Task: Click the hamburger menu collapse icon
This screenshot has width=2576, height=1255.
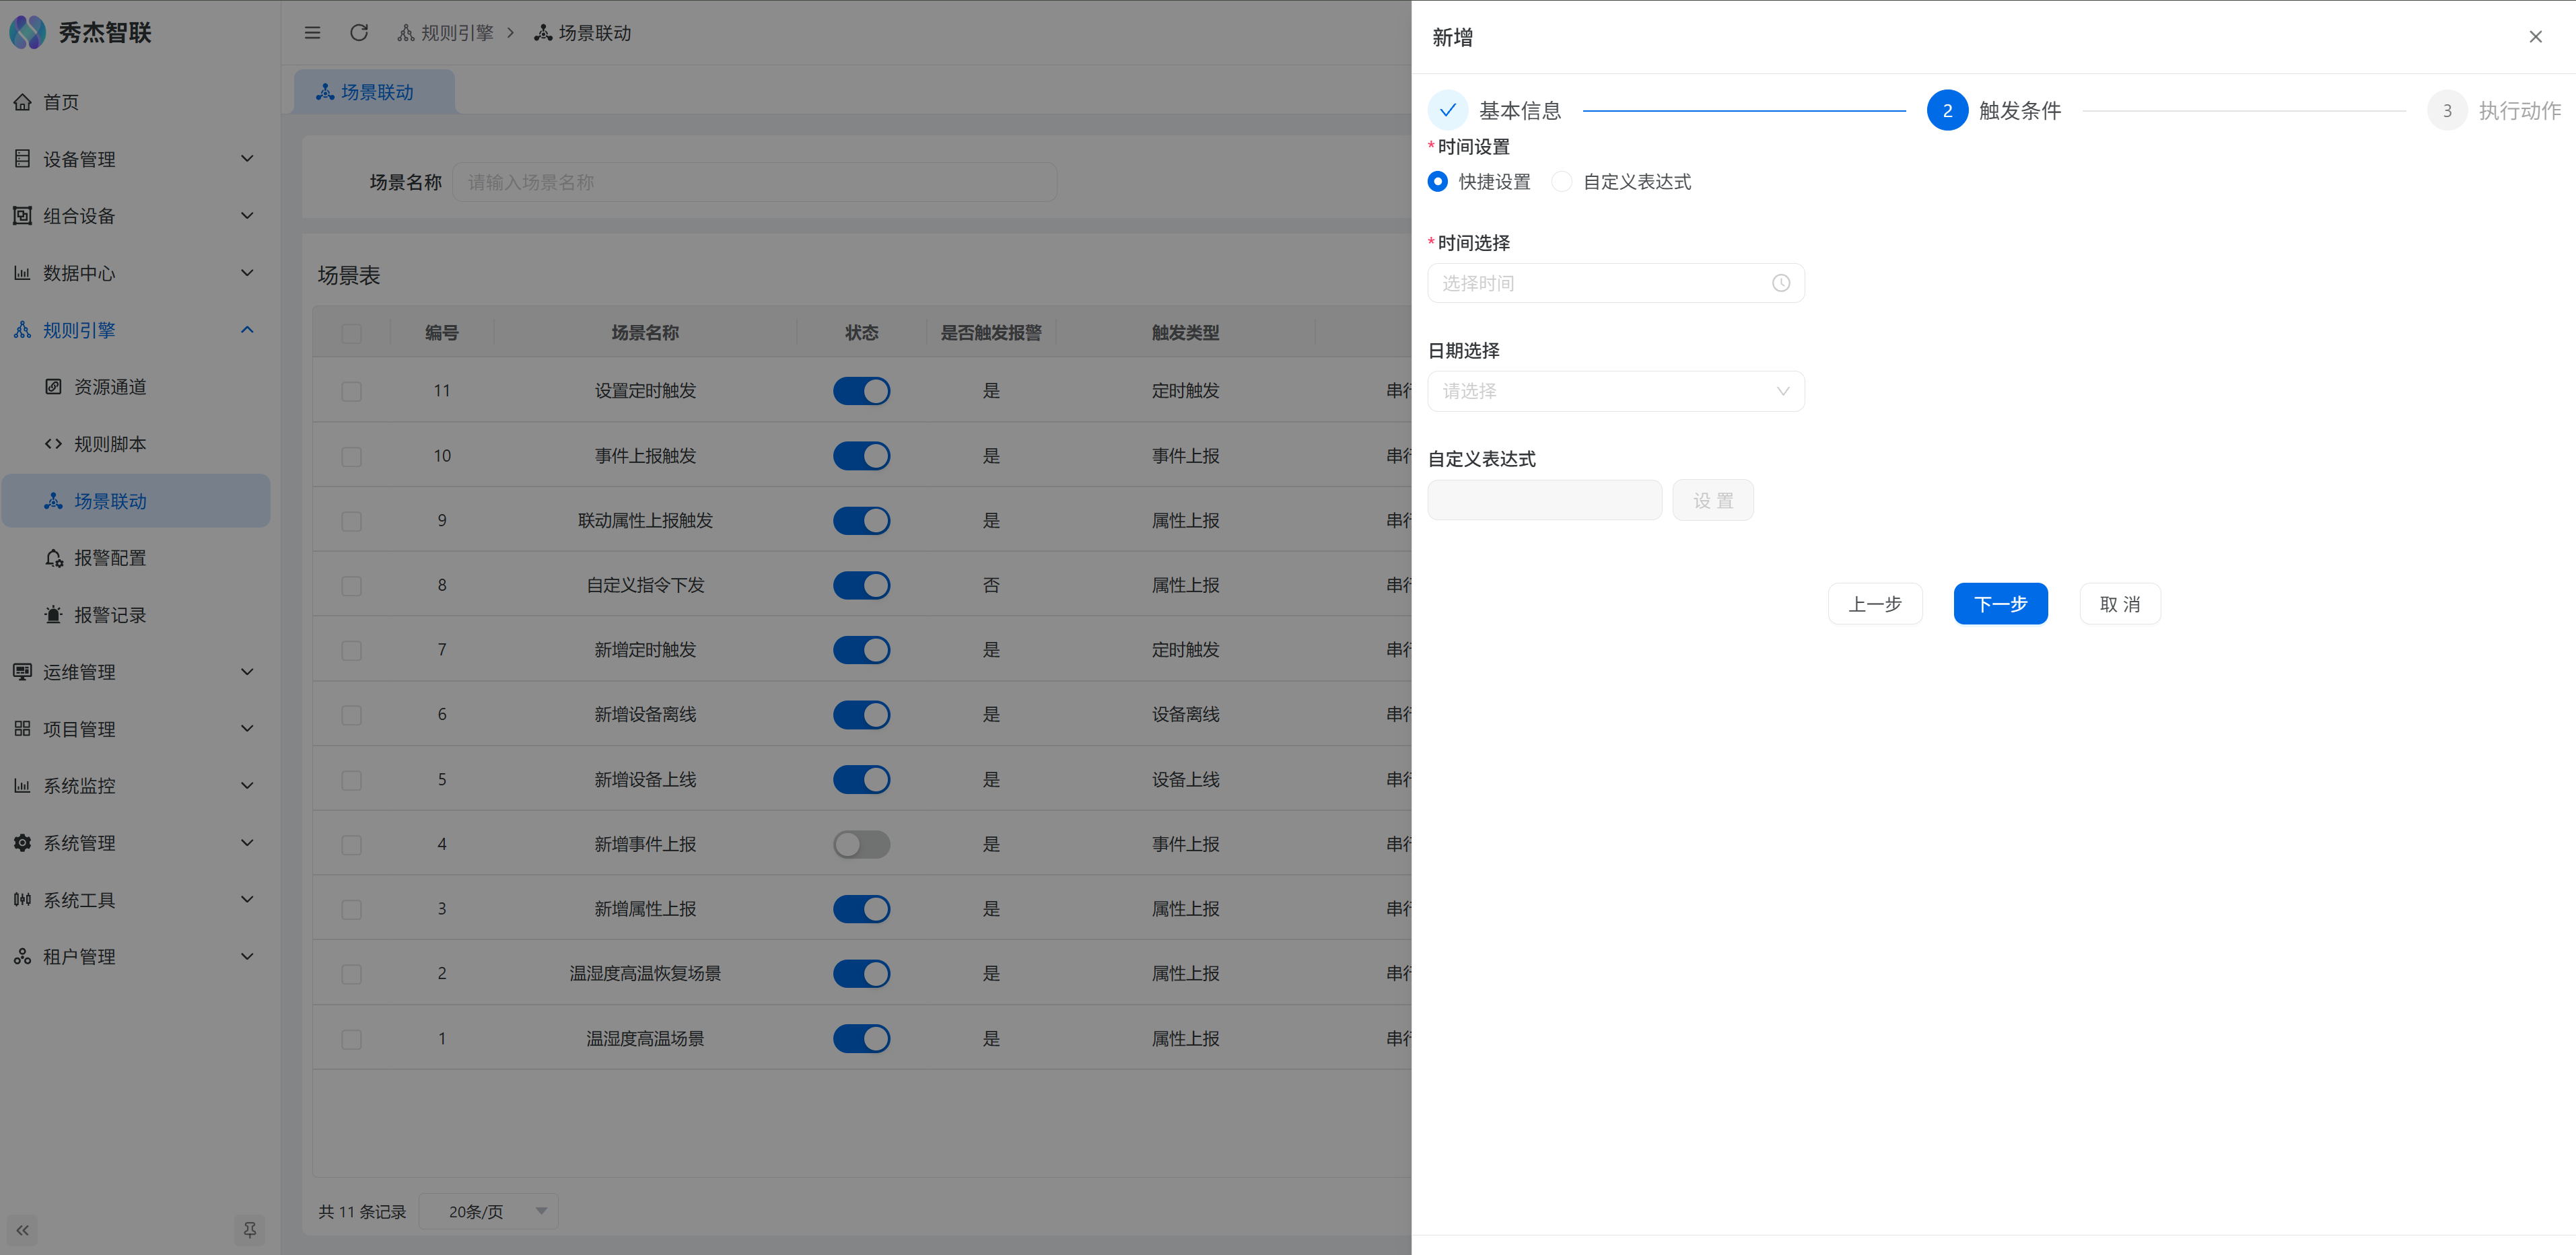Action: [312, 33]
